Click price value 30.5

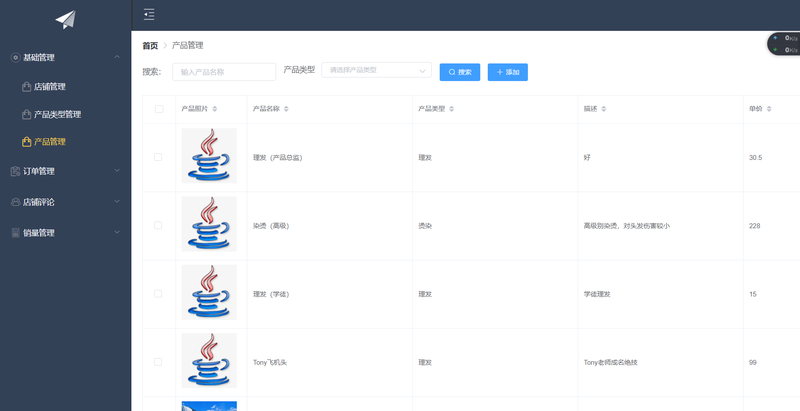(756, 158)
